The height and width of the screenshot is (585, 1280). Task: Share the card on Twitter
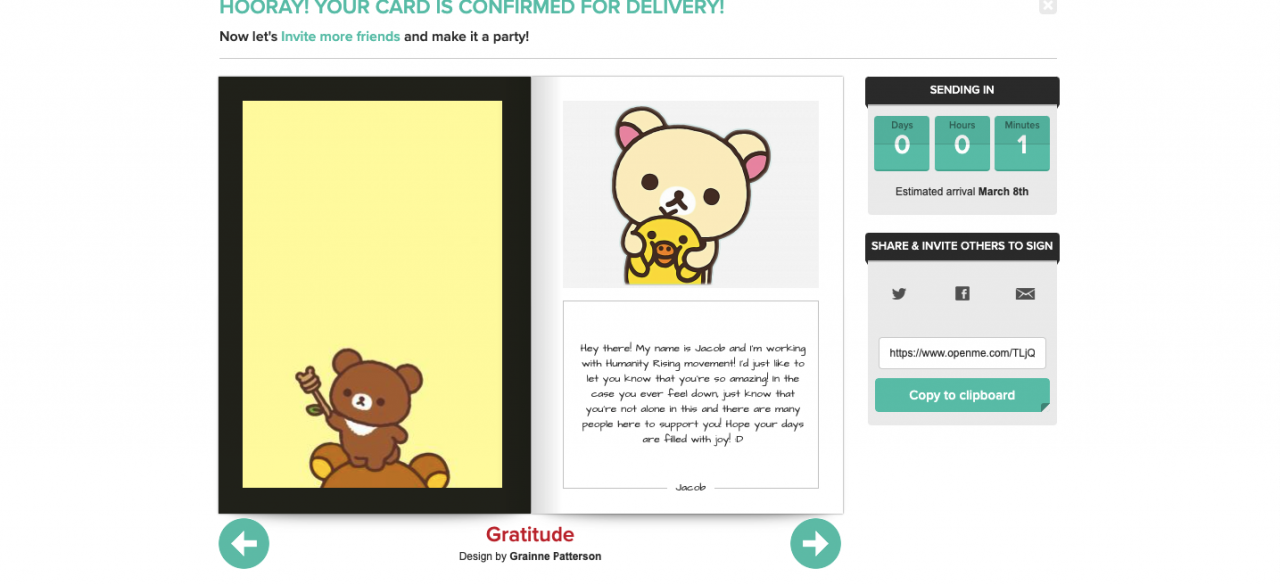click(x=899, y=294)
